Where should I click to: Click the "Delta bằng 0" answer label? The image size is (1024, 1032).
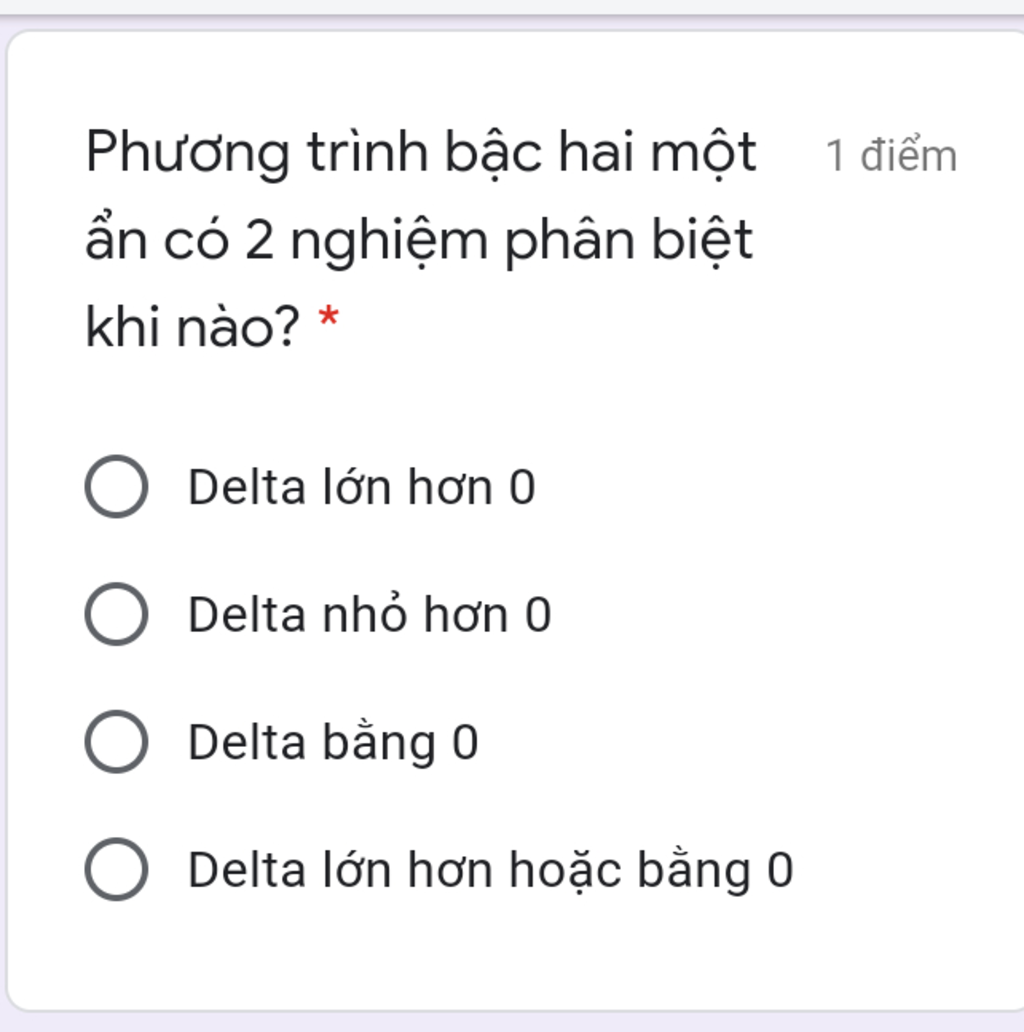tap(333, 743)
